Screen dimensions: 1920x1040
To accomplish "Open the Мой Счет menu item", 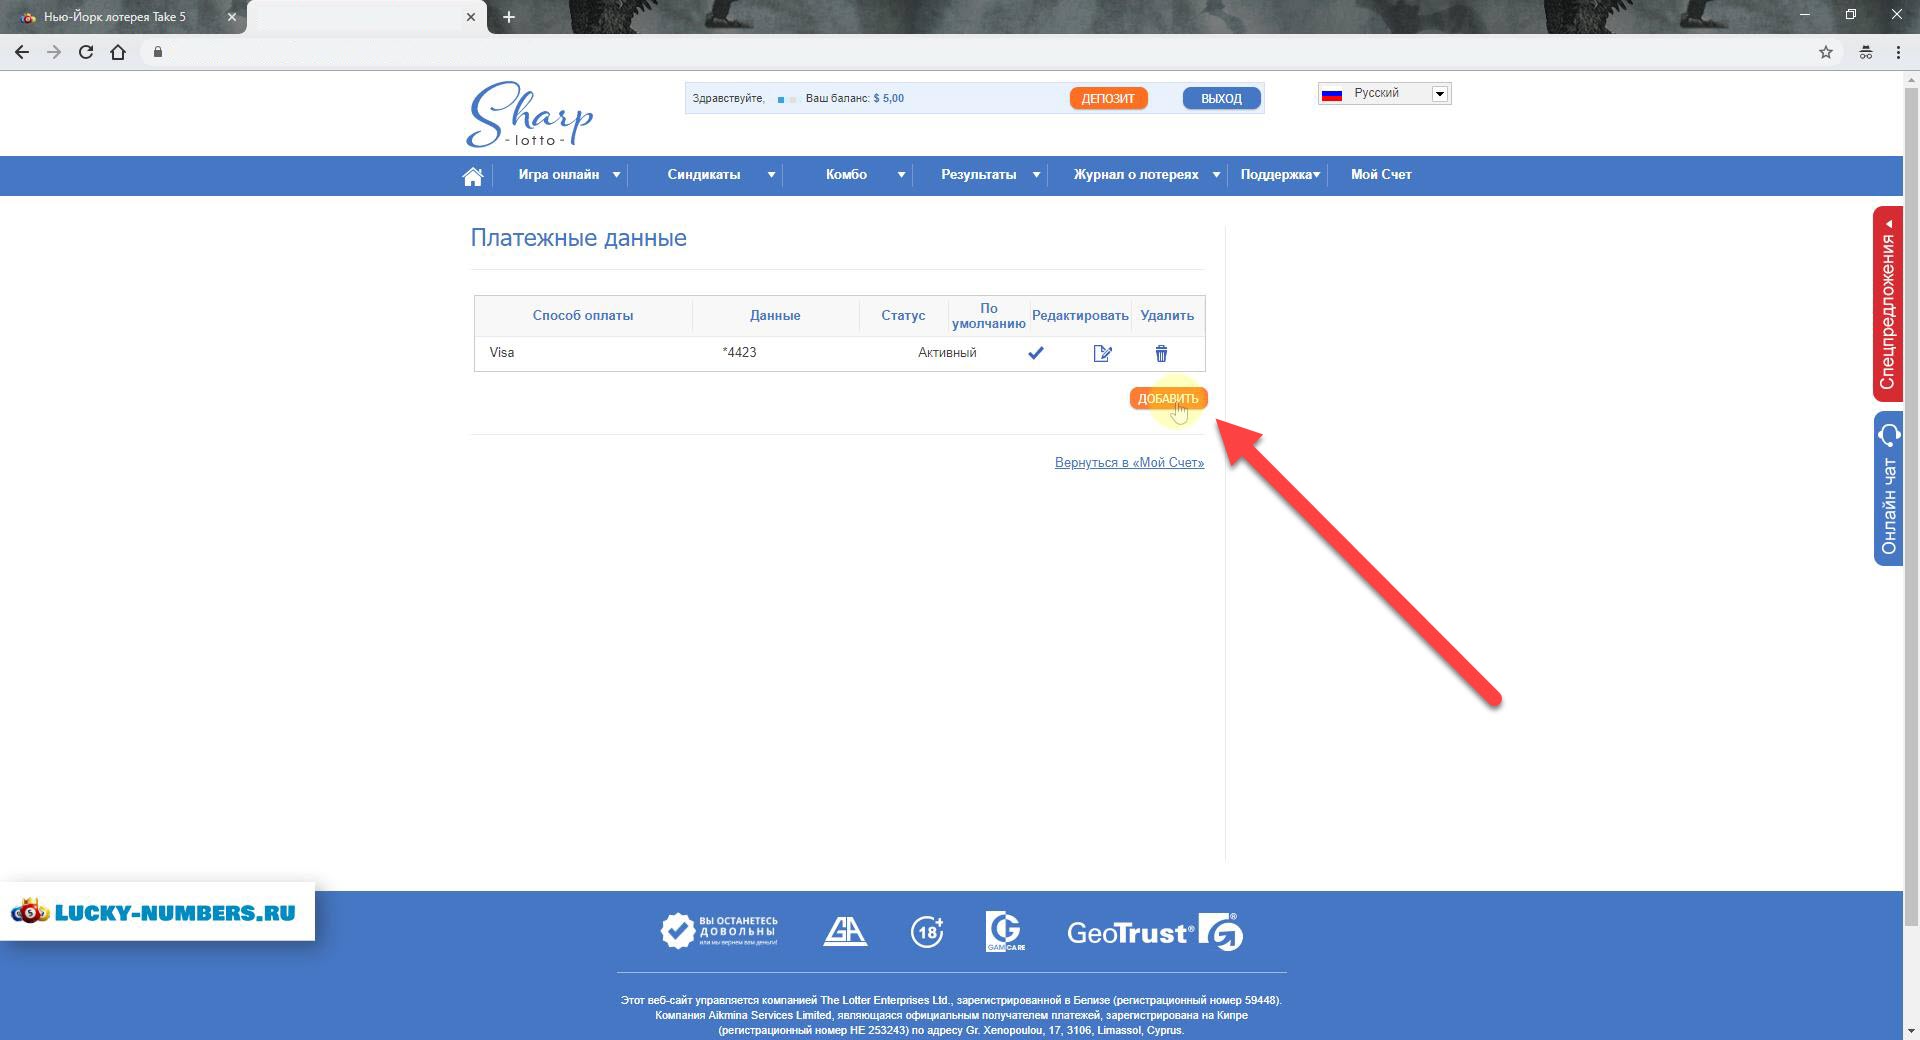I will [x=1380, y=175].
